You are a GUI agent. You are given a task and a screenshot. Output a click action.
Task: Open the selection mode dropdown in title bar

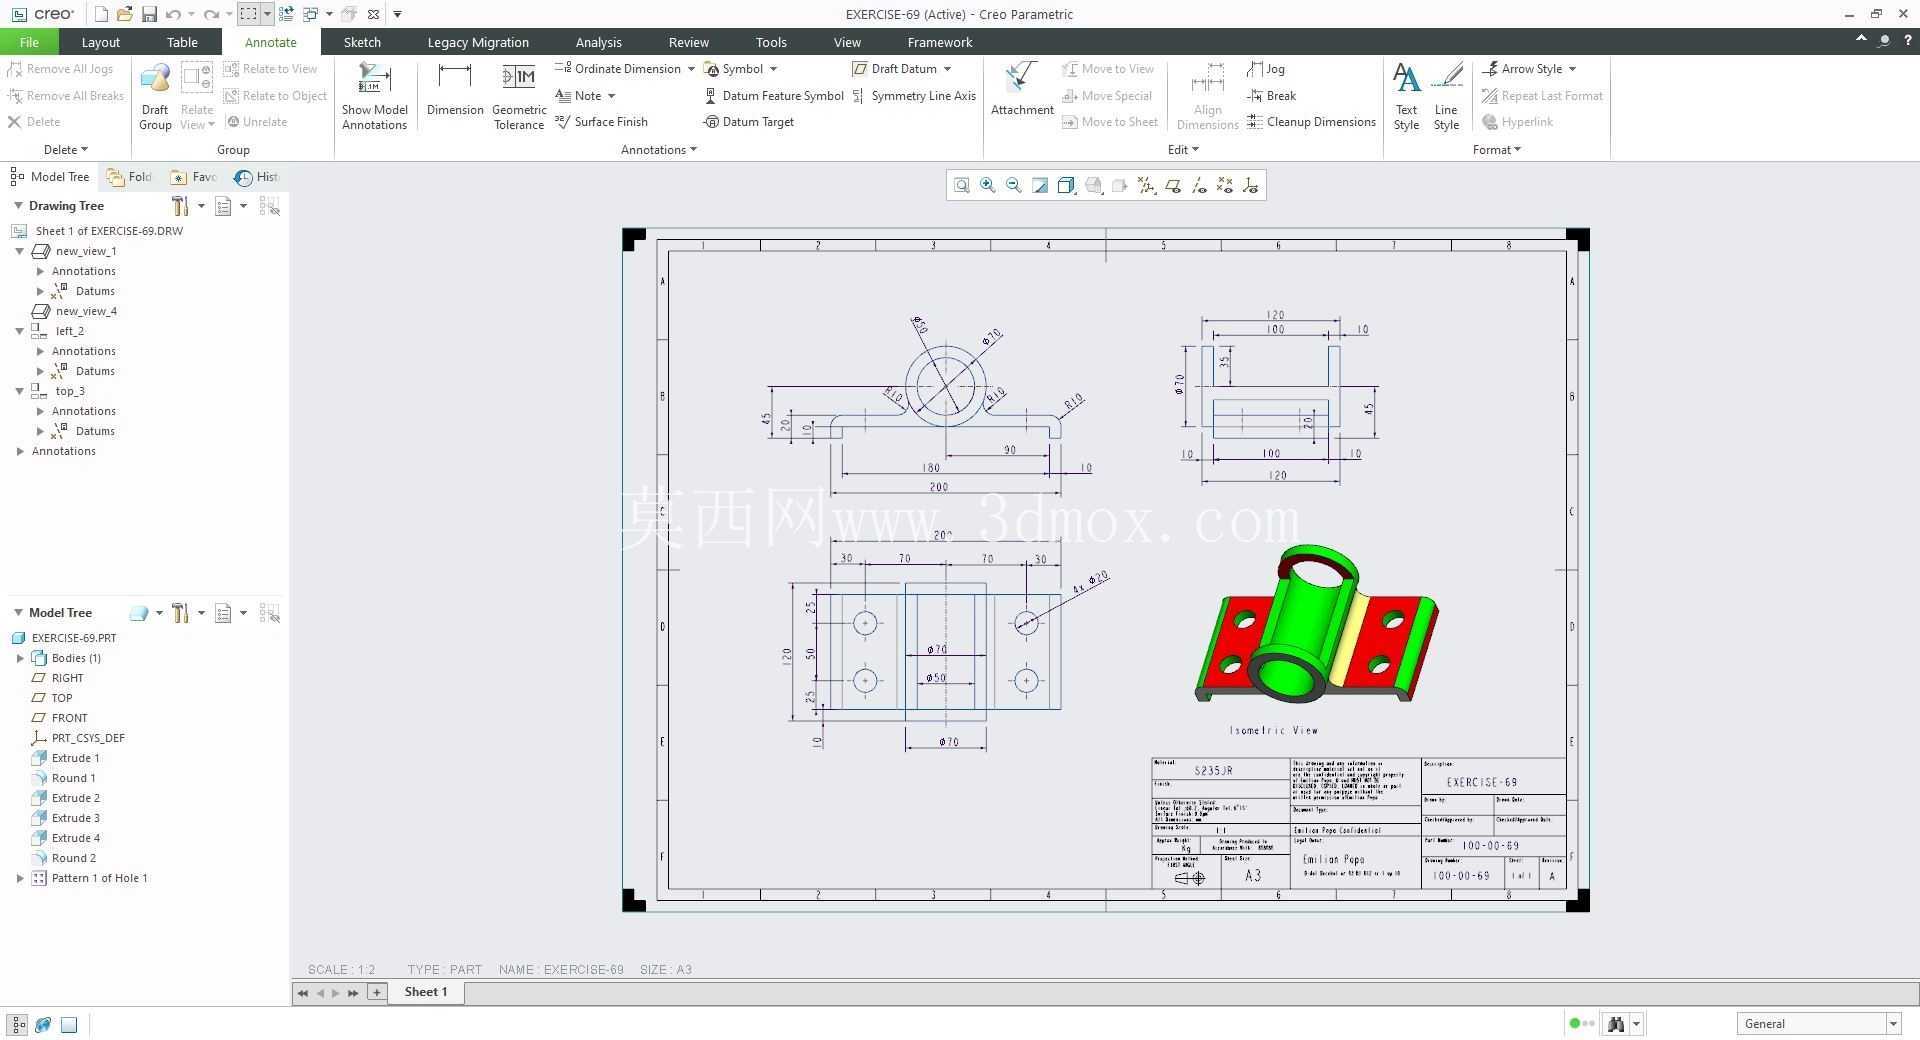267,14
